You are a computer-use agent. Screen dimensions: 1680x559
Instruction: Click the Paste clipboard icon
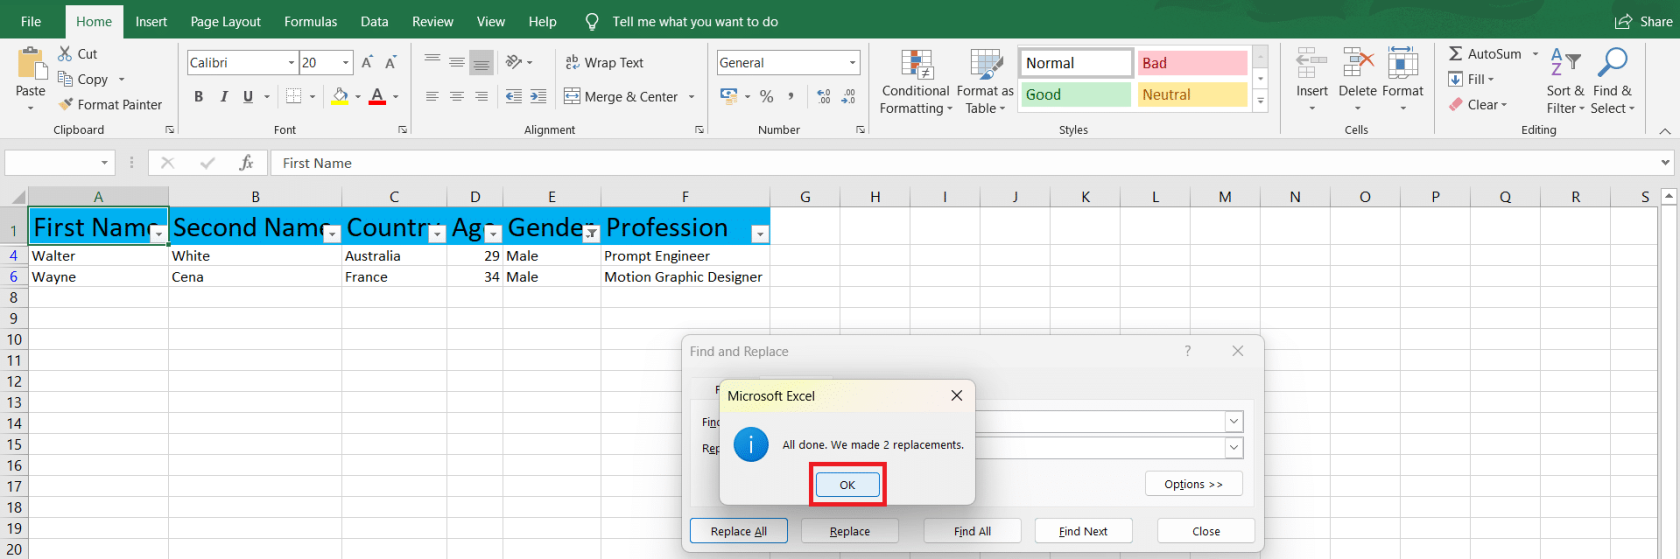(x=31, y=64)
